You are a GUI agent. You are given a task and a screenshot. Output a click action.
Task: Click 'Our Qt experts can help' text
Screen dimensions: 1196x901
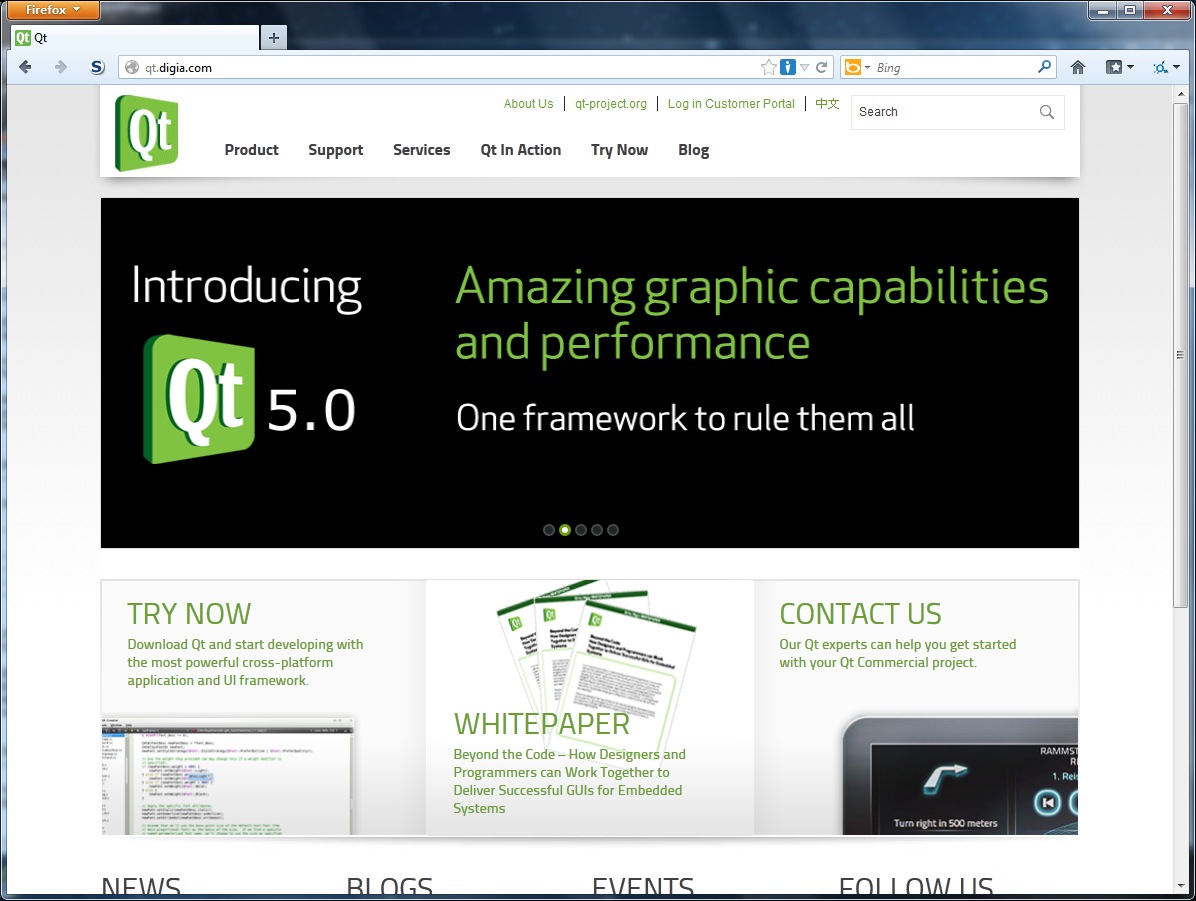898,653
